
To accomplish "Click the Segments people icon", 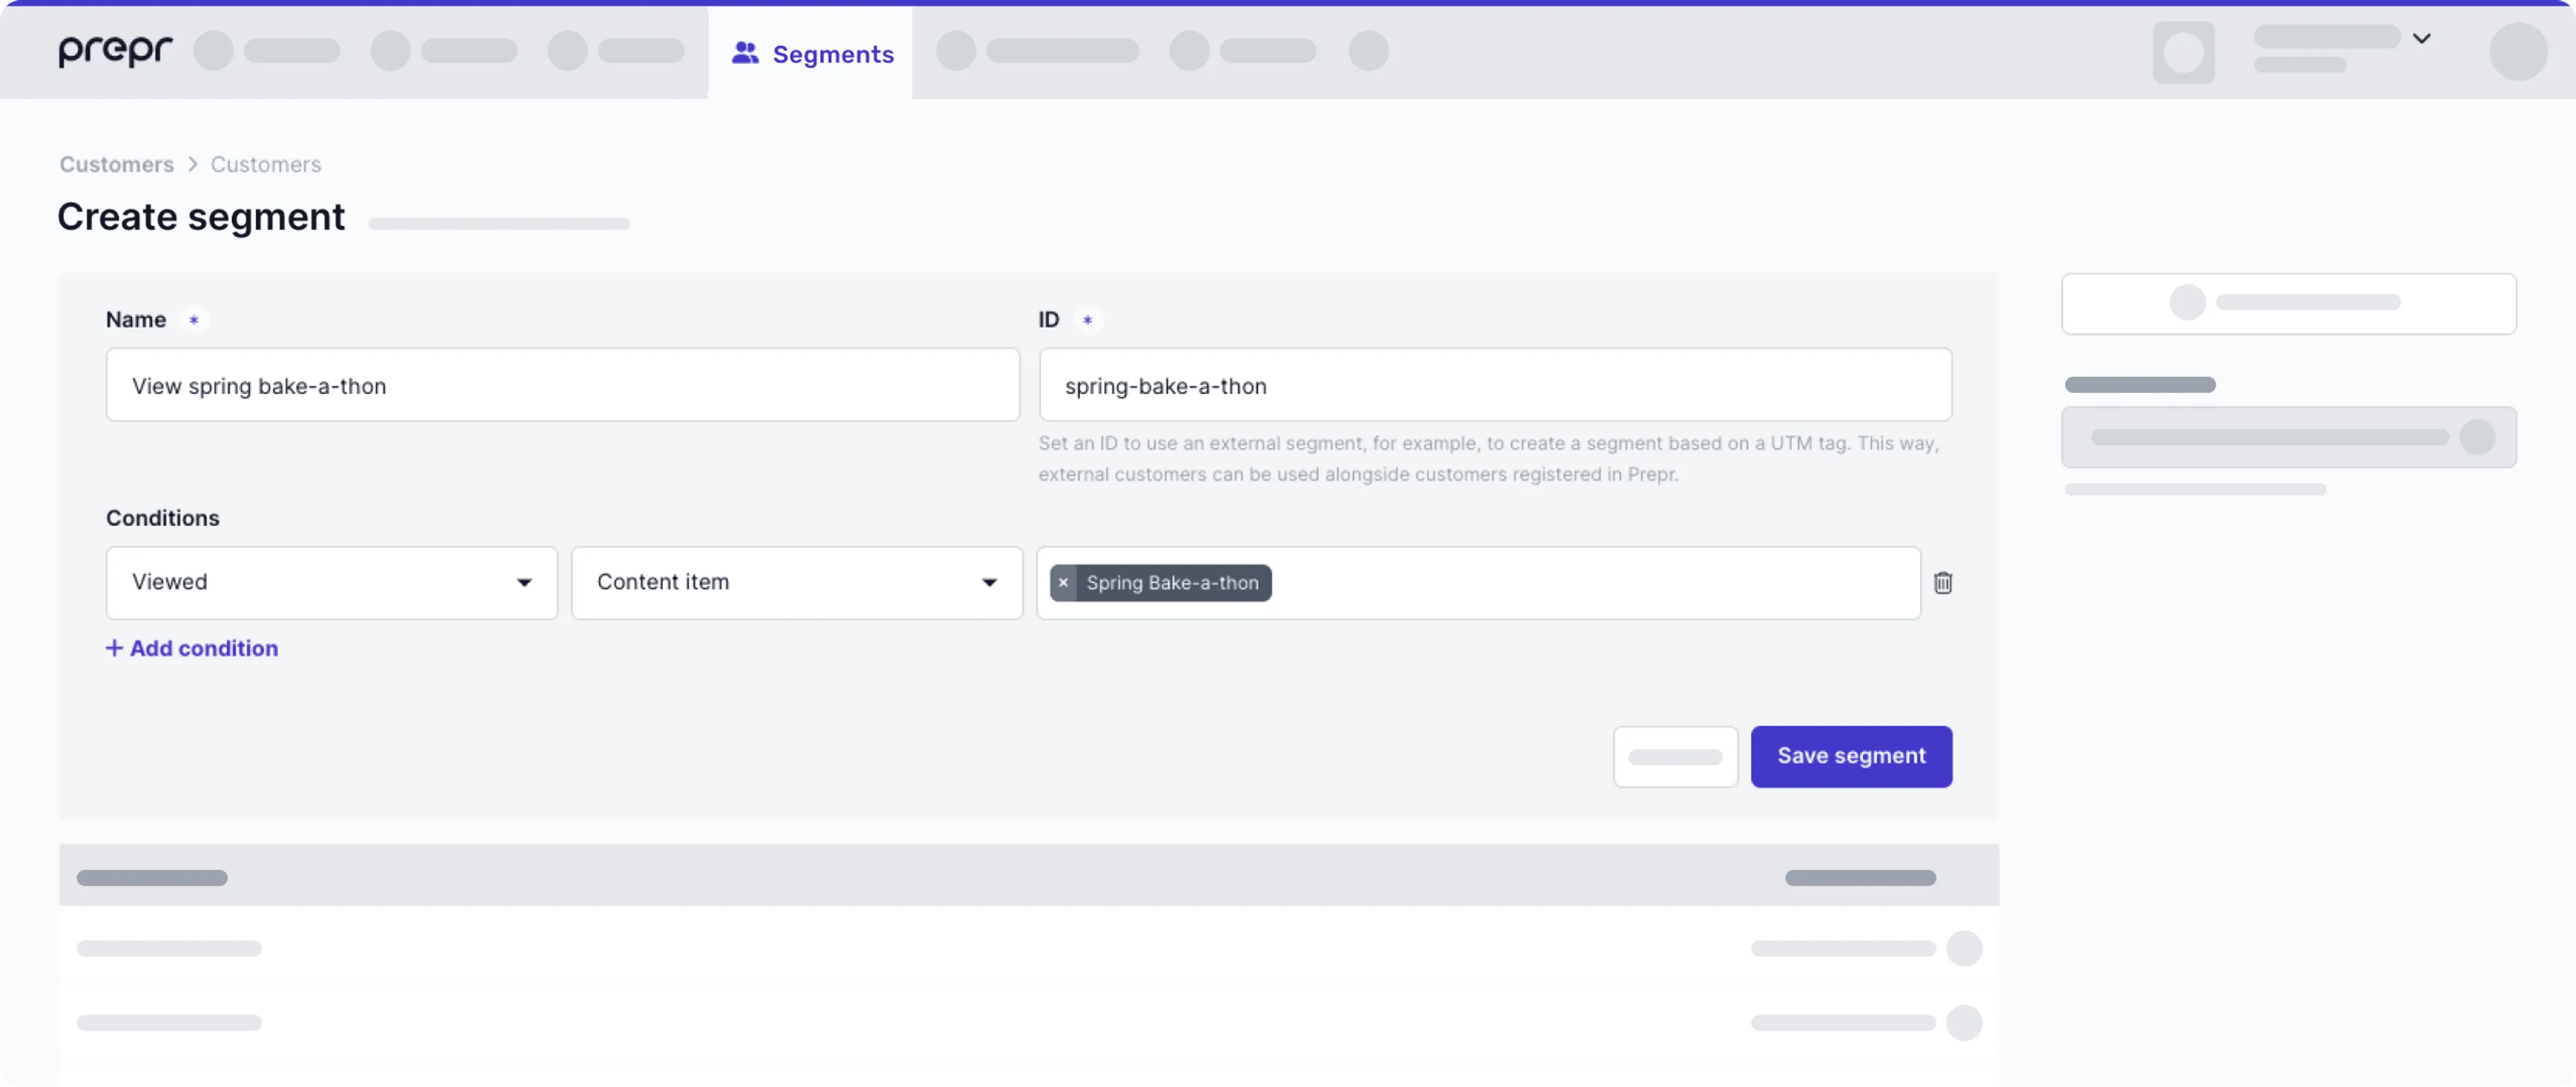I will 745,54.
